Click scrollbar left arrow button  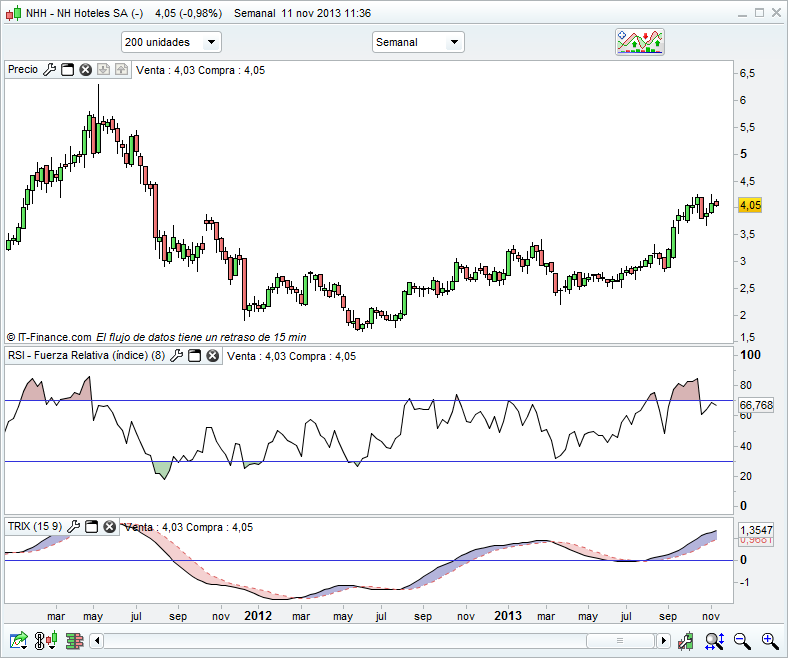95,640
